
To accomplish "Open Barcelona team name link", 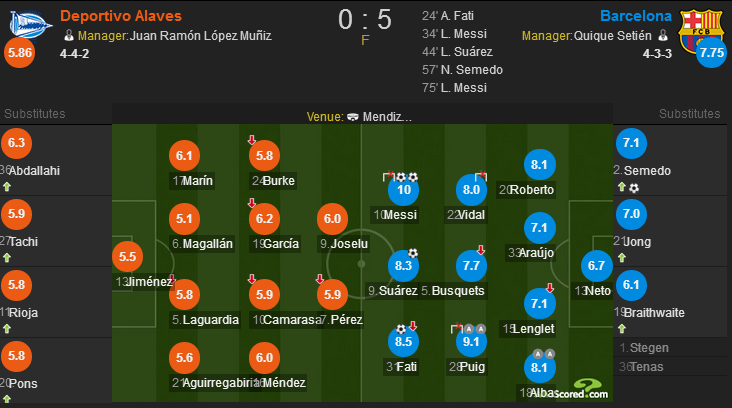I will [636, 16].
